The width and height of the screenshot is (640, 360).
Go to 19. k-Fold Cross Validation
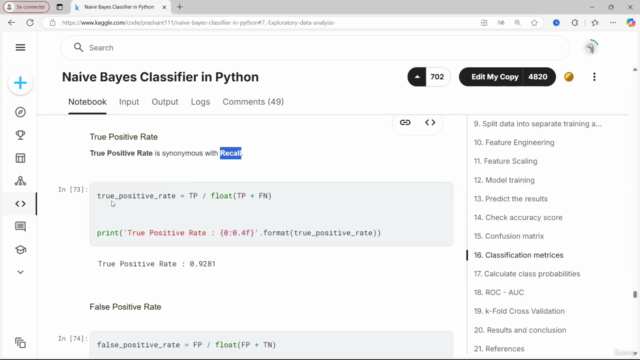pos(519,311)
